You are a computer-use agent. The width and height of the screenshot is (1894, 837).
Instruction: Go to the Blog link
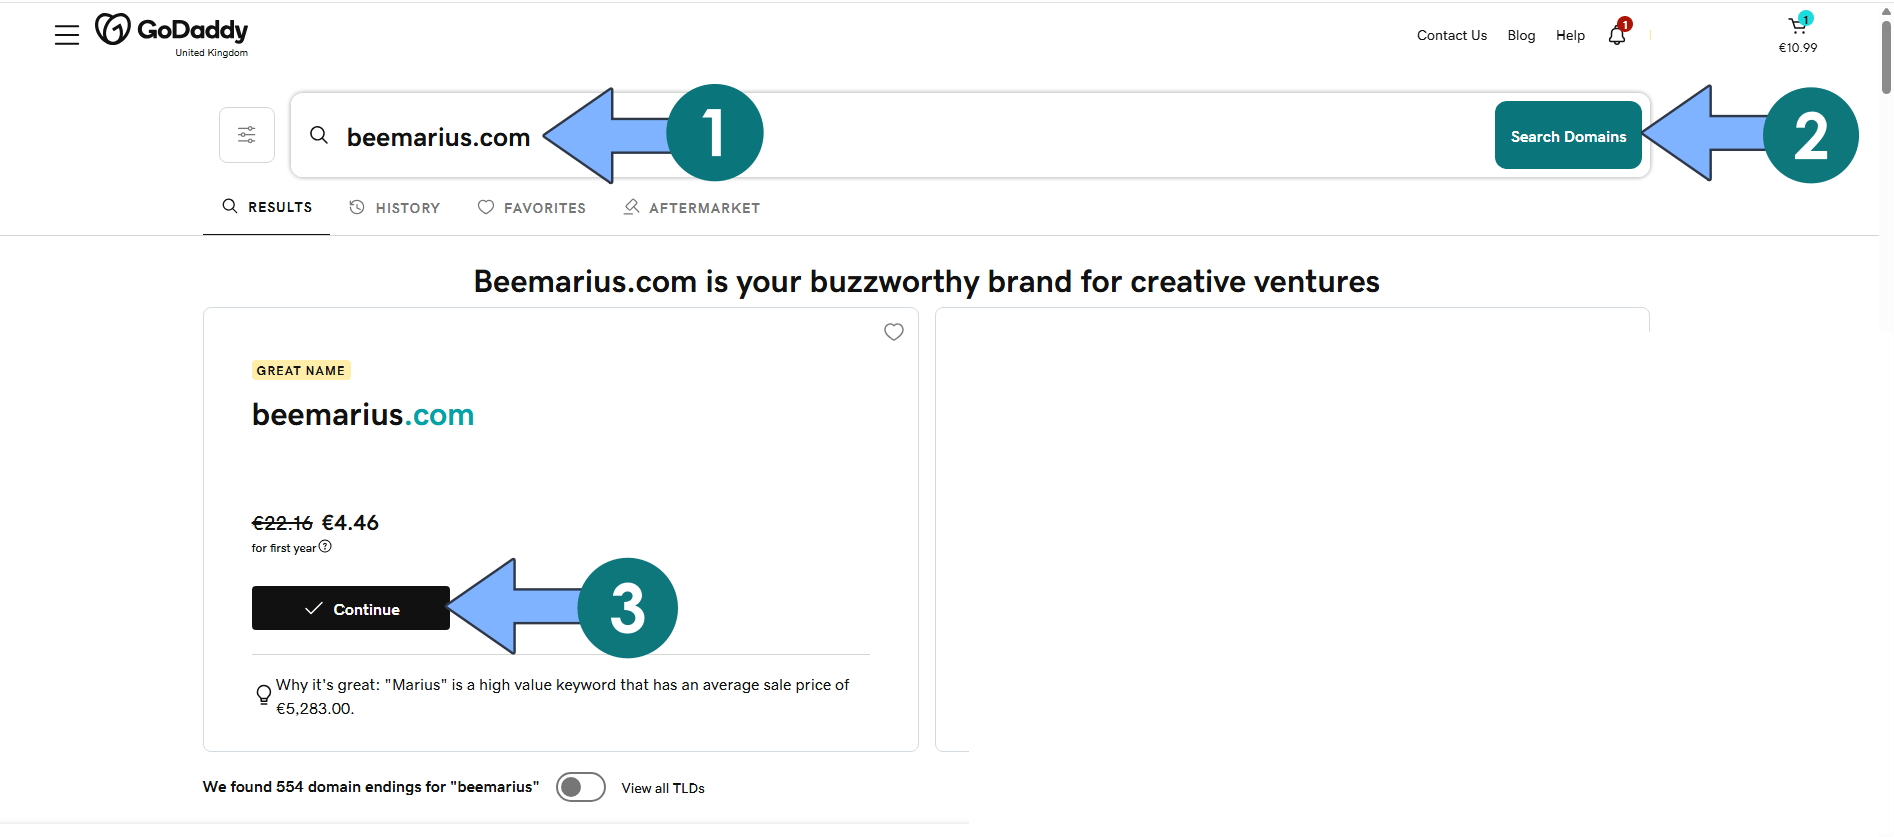tap(1521, 35)
